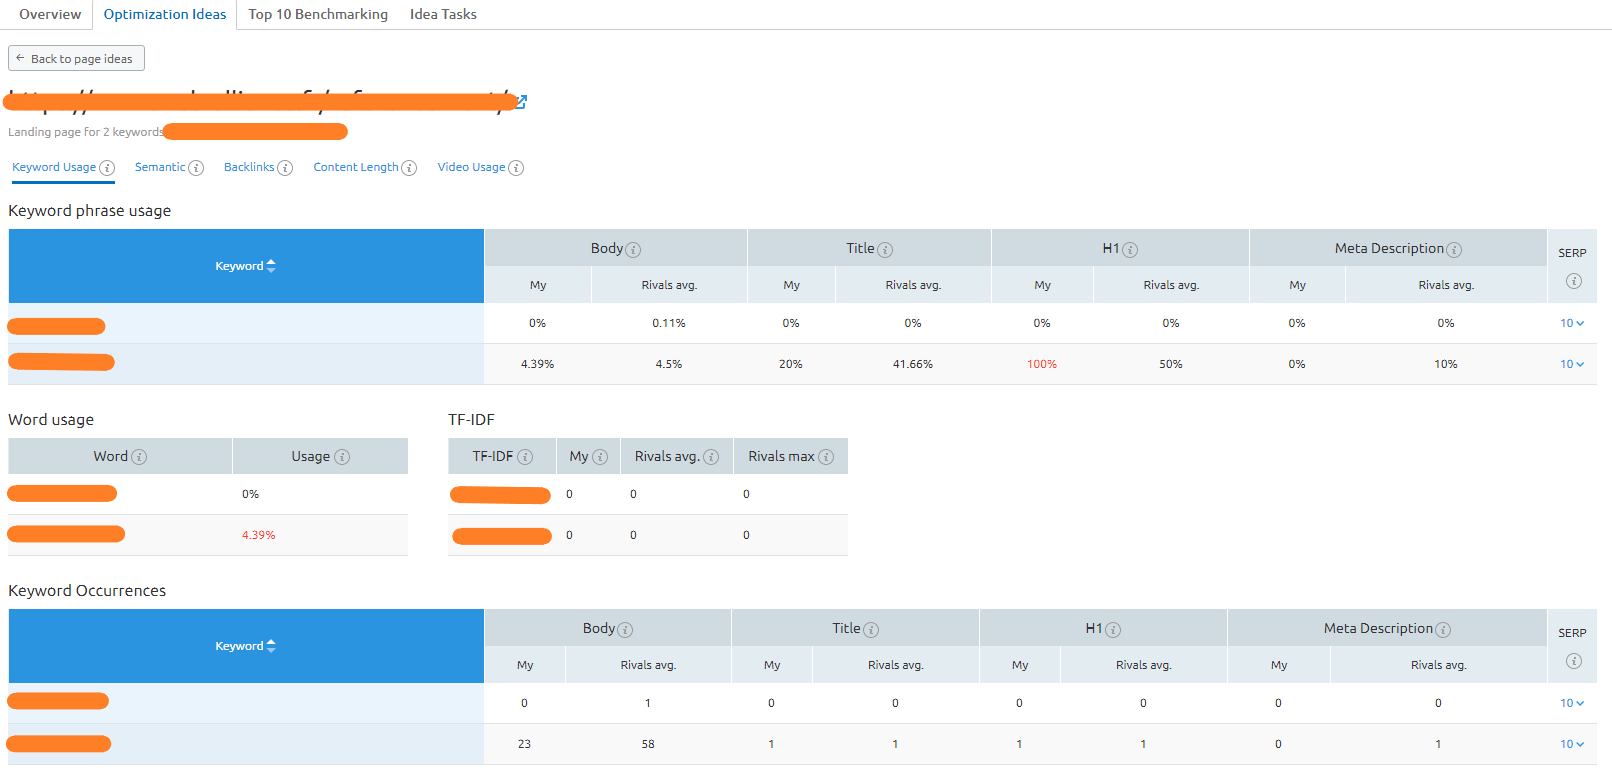
Task: Switch to the Top 10 Benchmarking tab
Action: coord(318,14)
